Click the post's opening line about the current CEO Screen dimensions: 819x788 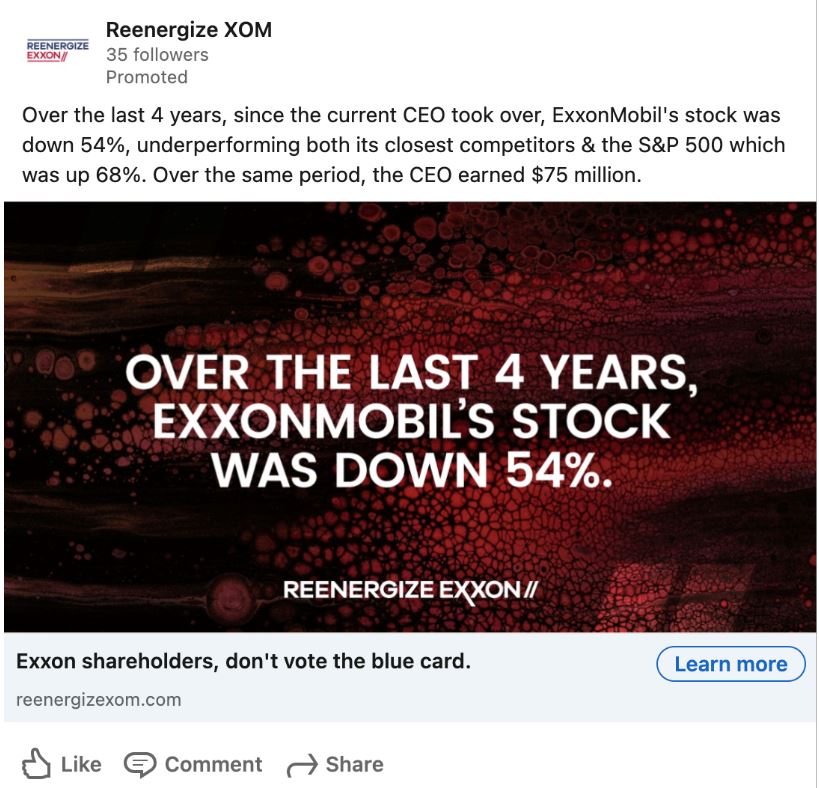click(400, 115)
